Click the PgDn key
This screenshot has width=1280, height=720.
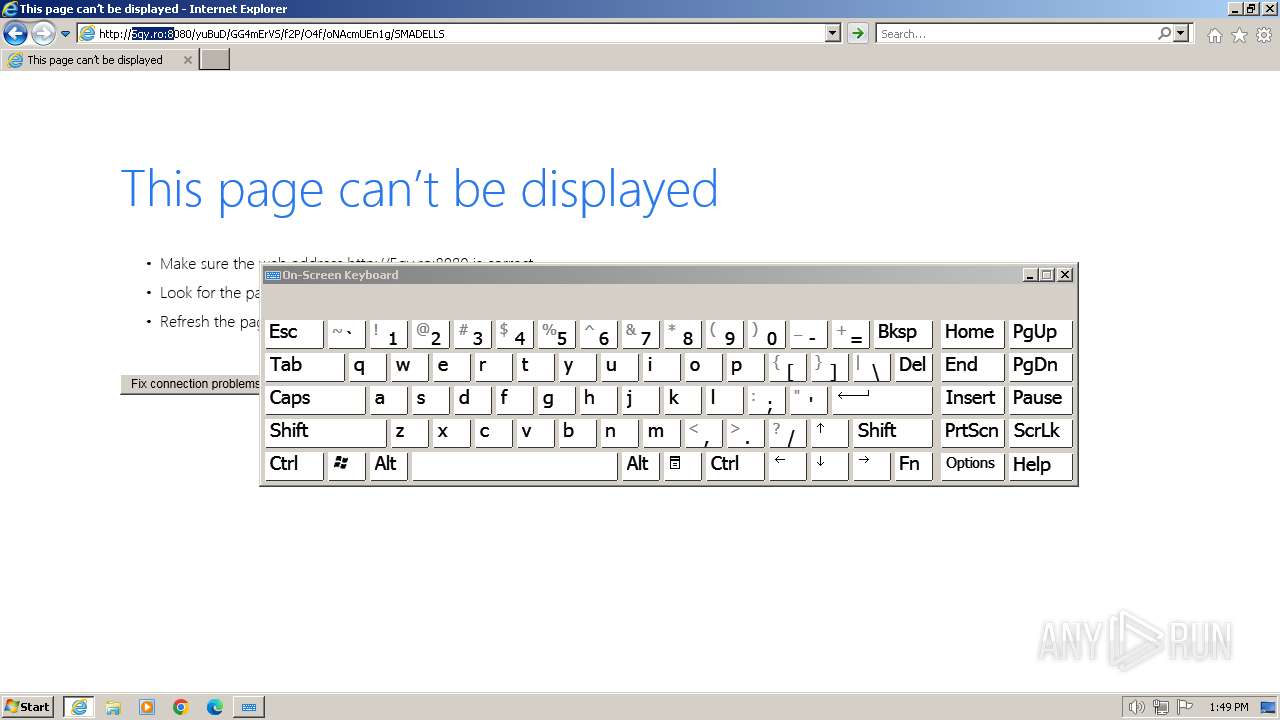1040,366
